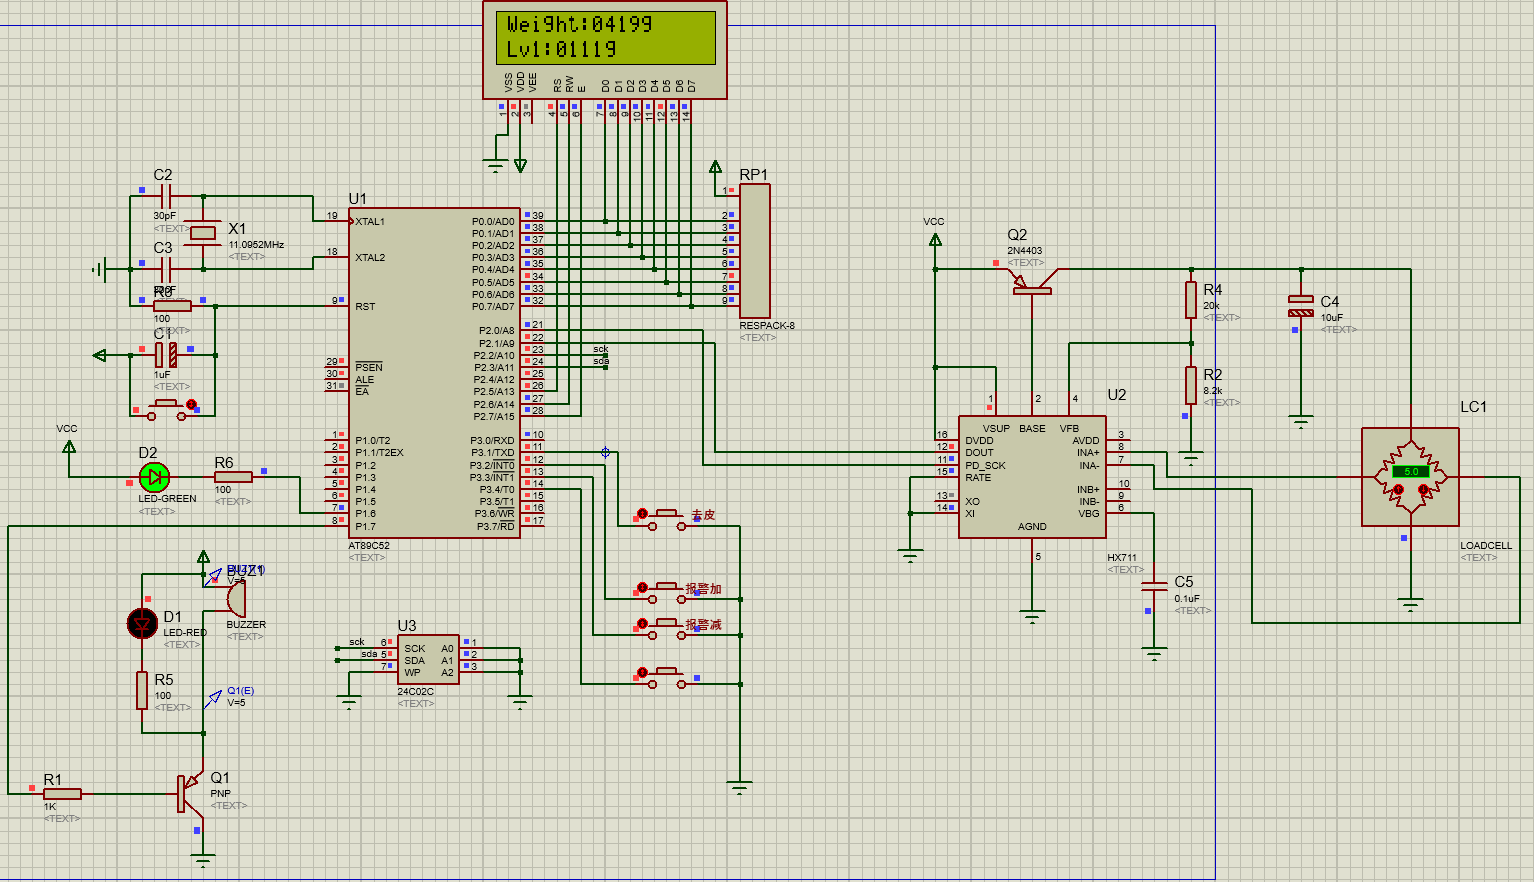Select the D2 green LED

[x=154, y=477]
